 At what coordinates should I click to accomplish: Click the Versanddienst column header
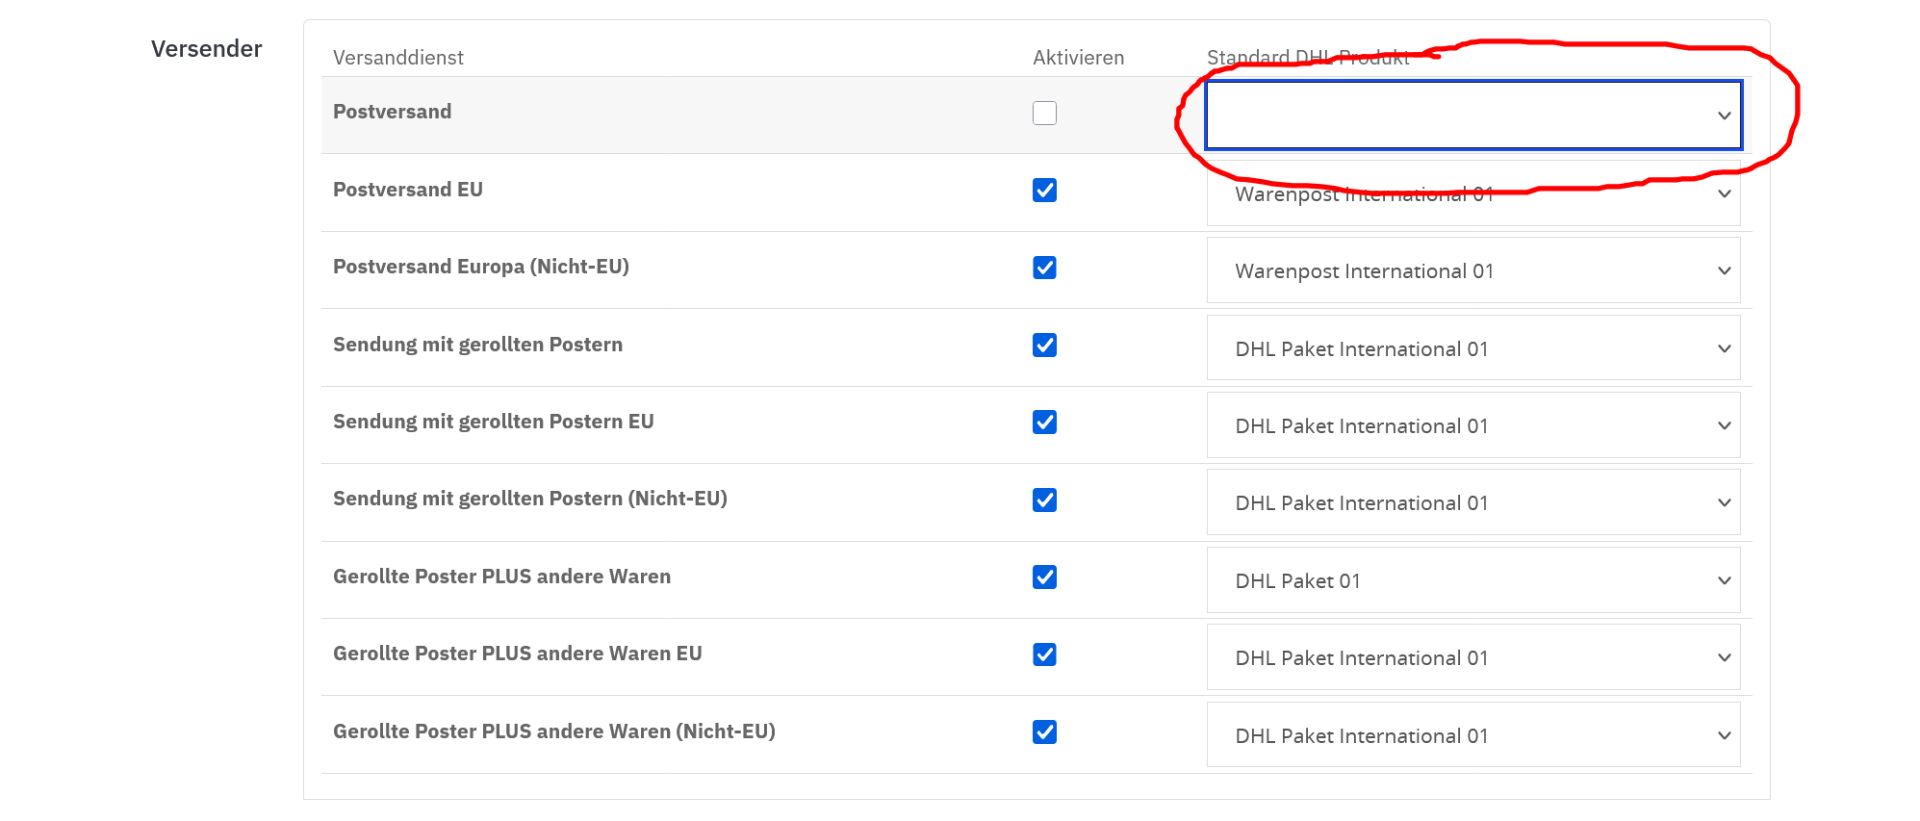[398, 58]
